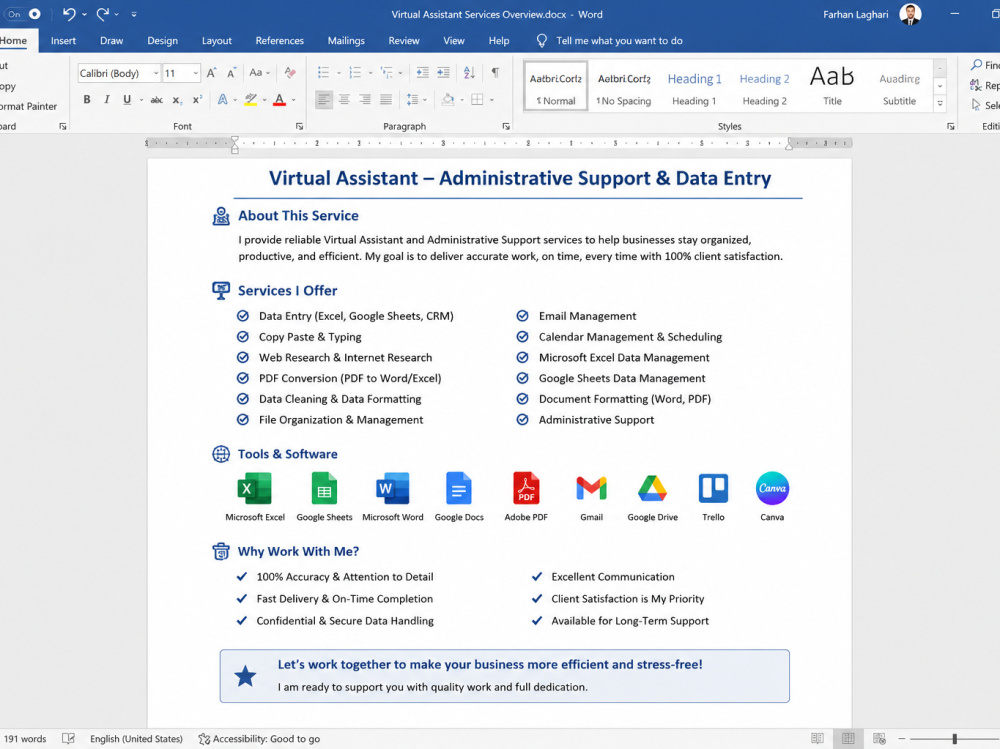Click the Shading paint bucket icon
Image resolution: width=1000 pixels, height=749 pixels.
click(448, 100)
